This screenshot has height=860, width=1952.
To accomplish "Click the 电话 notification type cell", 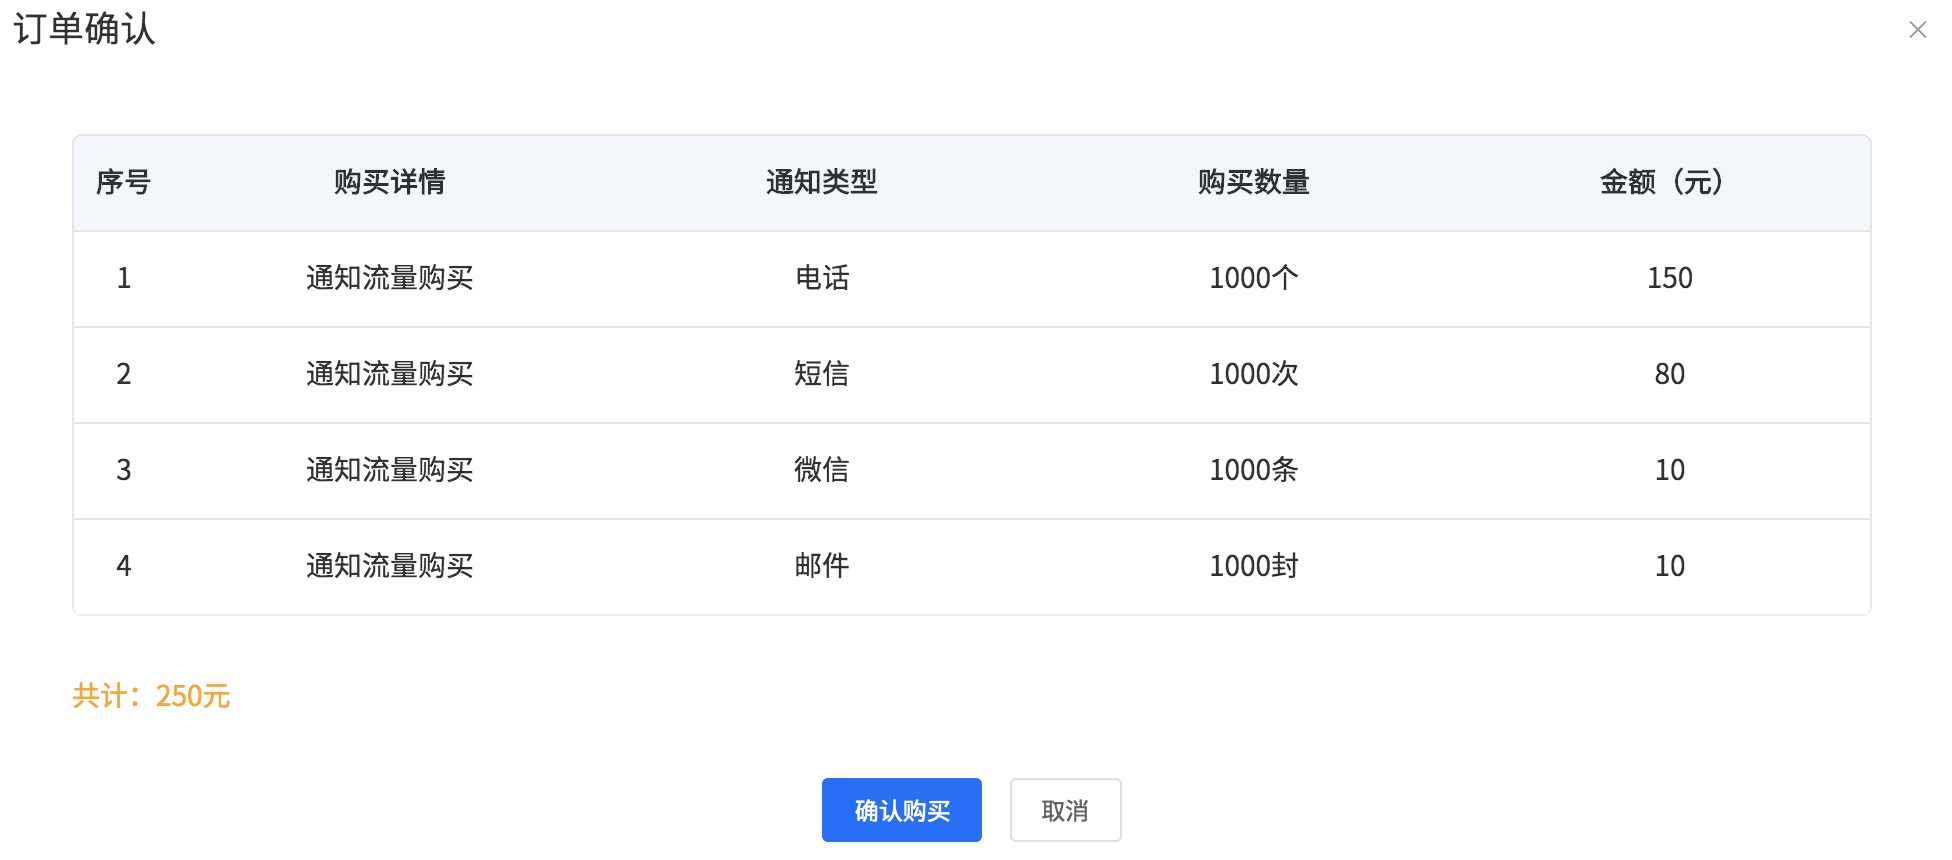I will pyautogui.click(x=821, y=278).
